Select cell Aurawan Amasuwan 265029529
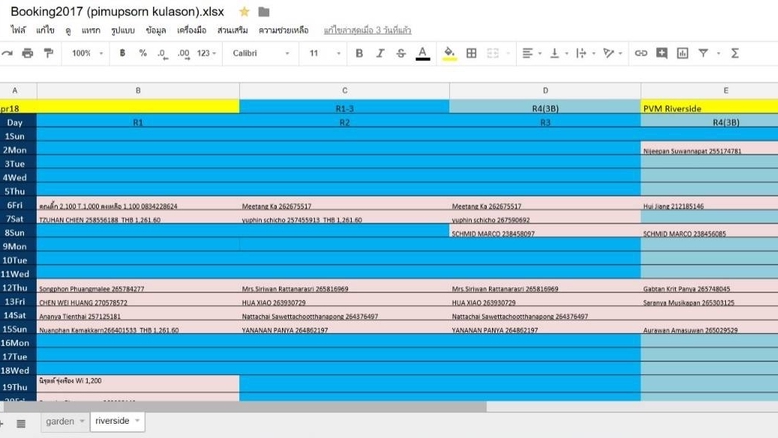The image size is (778, 438). [710, 329]
